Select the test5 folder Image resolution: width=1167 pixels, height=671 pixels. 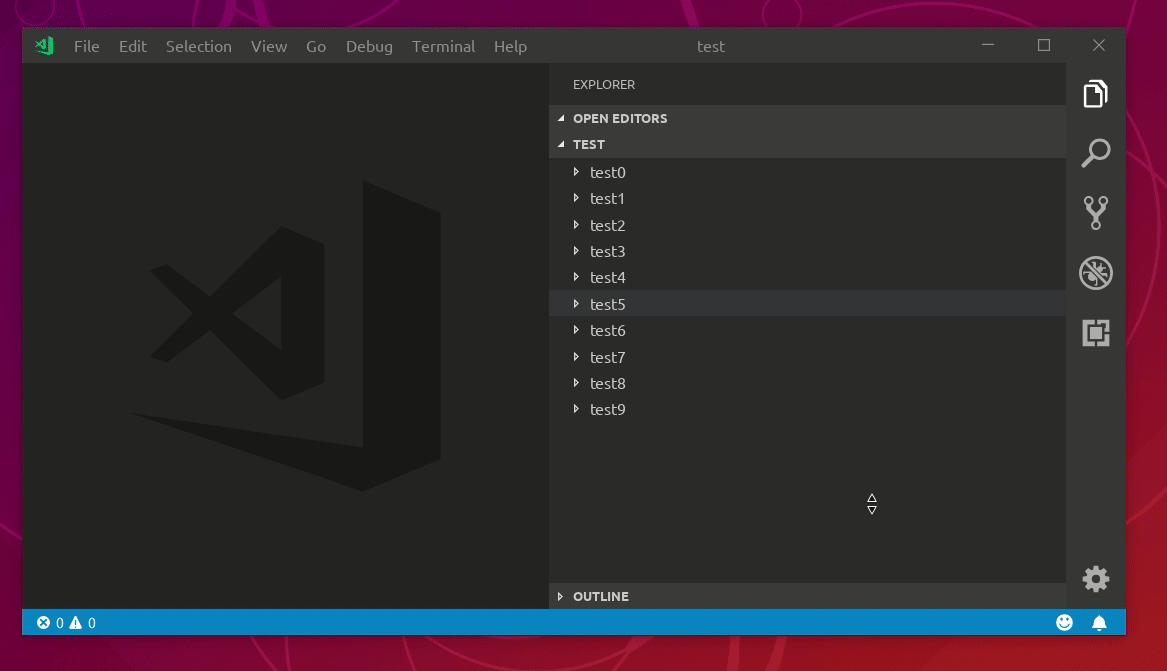tap(608, 303)
